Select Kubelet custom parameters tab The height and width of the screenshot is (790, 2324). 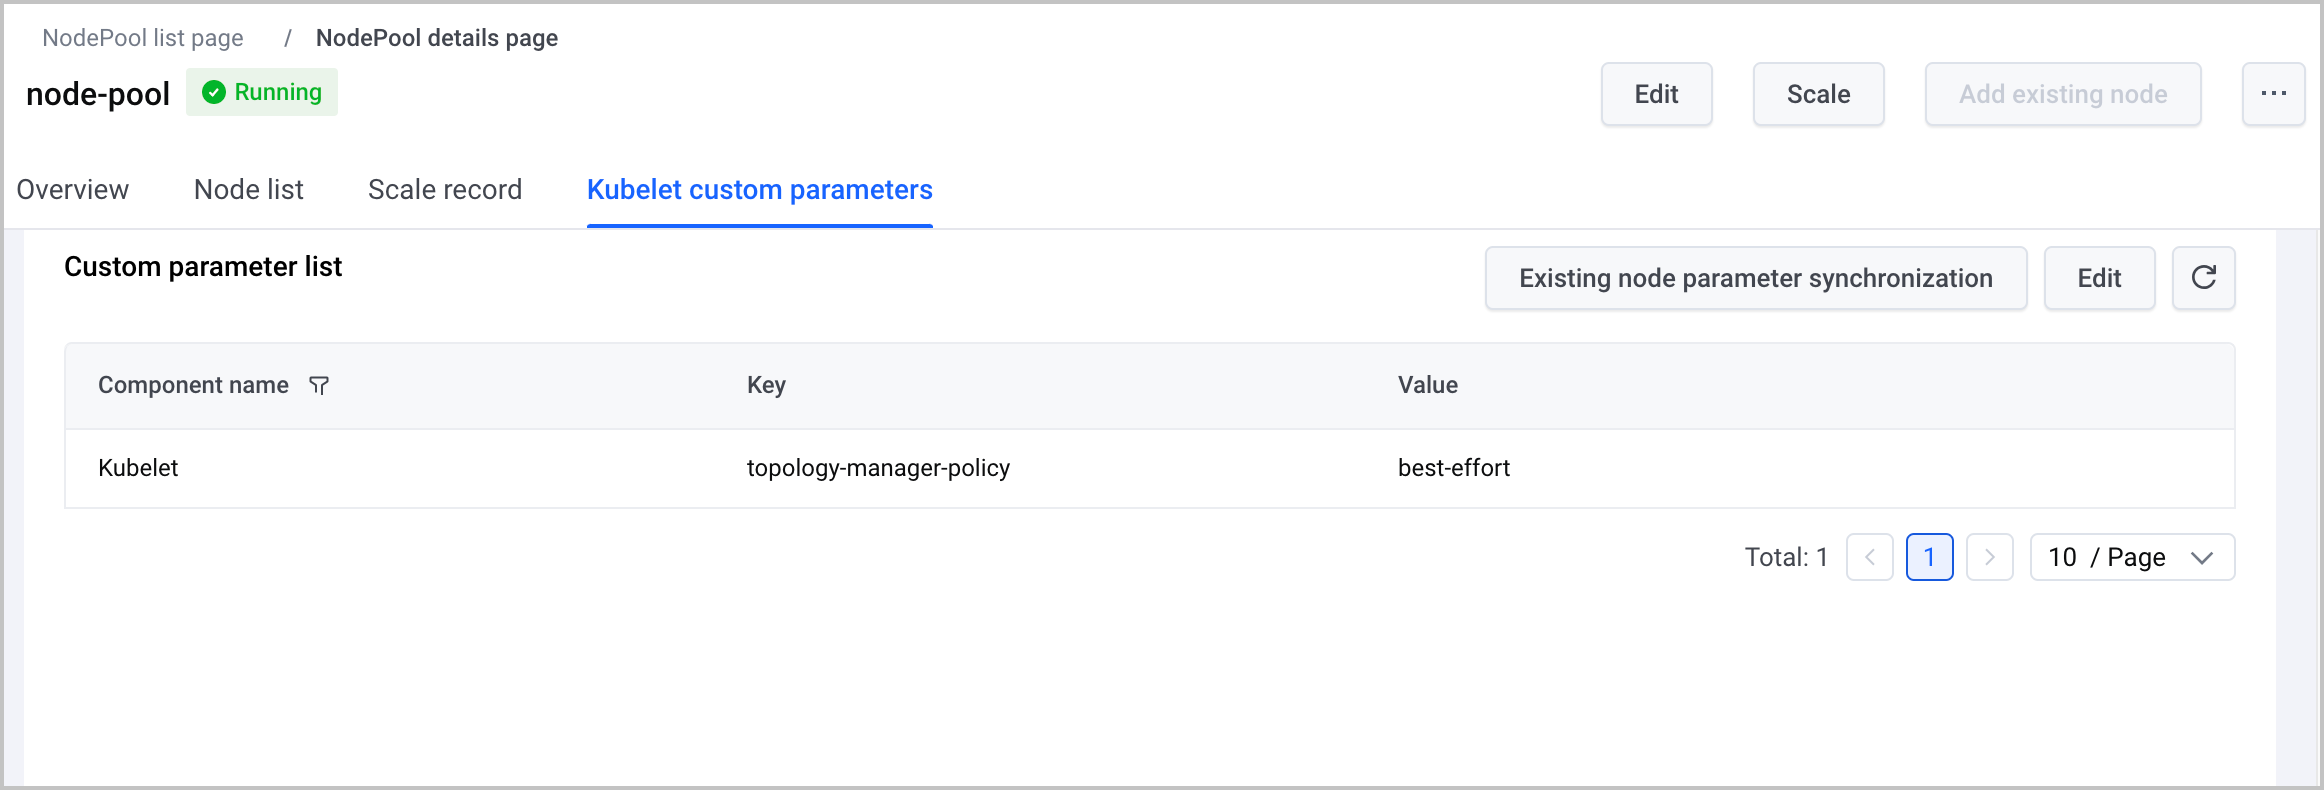point(760,190)
